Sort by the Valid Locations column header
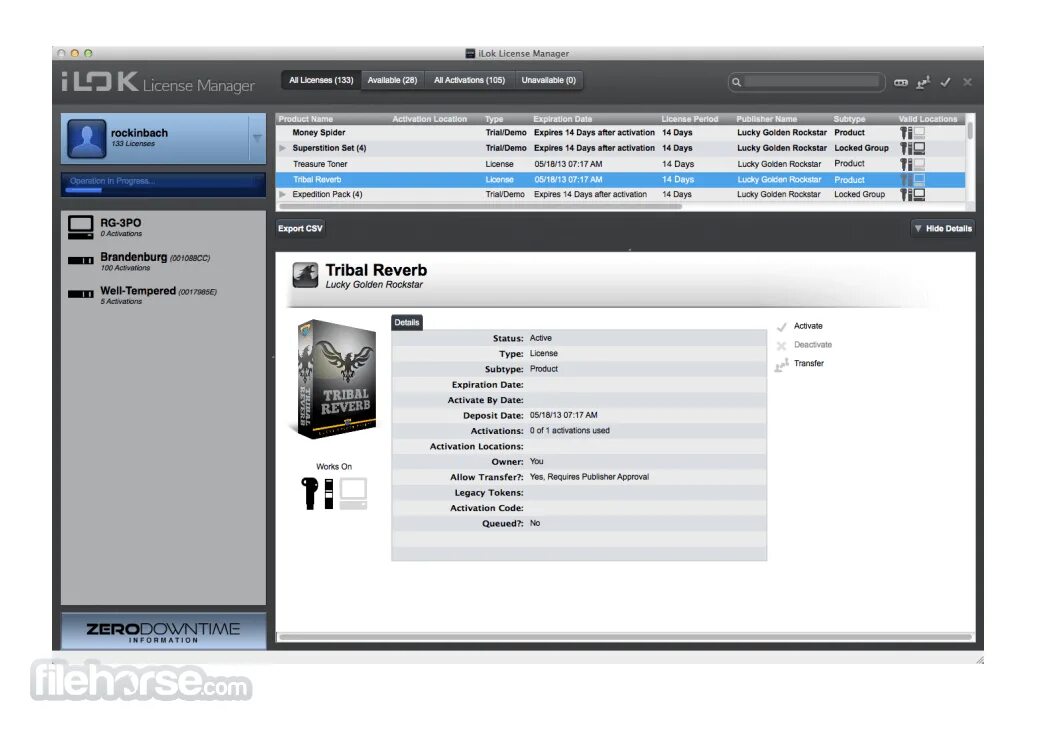 (928, 119)
